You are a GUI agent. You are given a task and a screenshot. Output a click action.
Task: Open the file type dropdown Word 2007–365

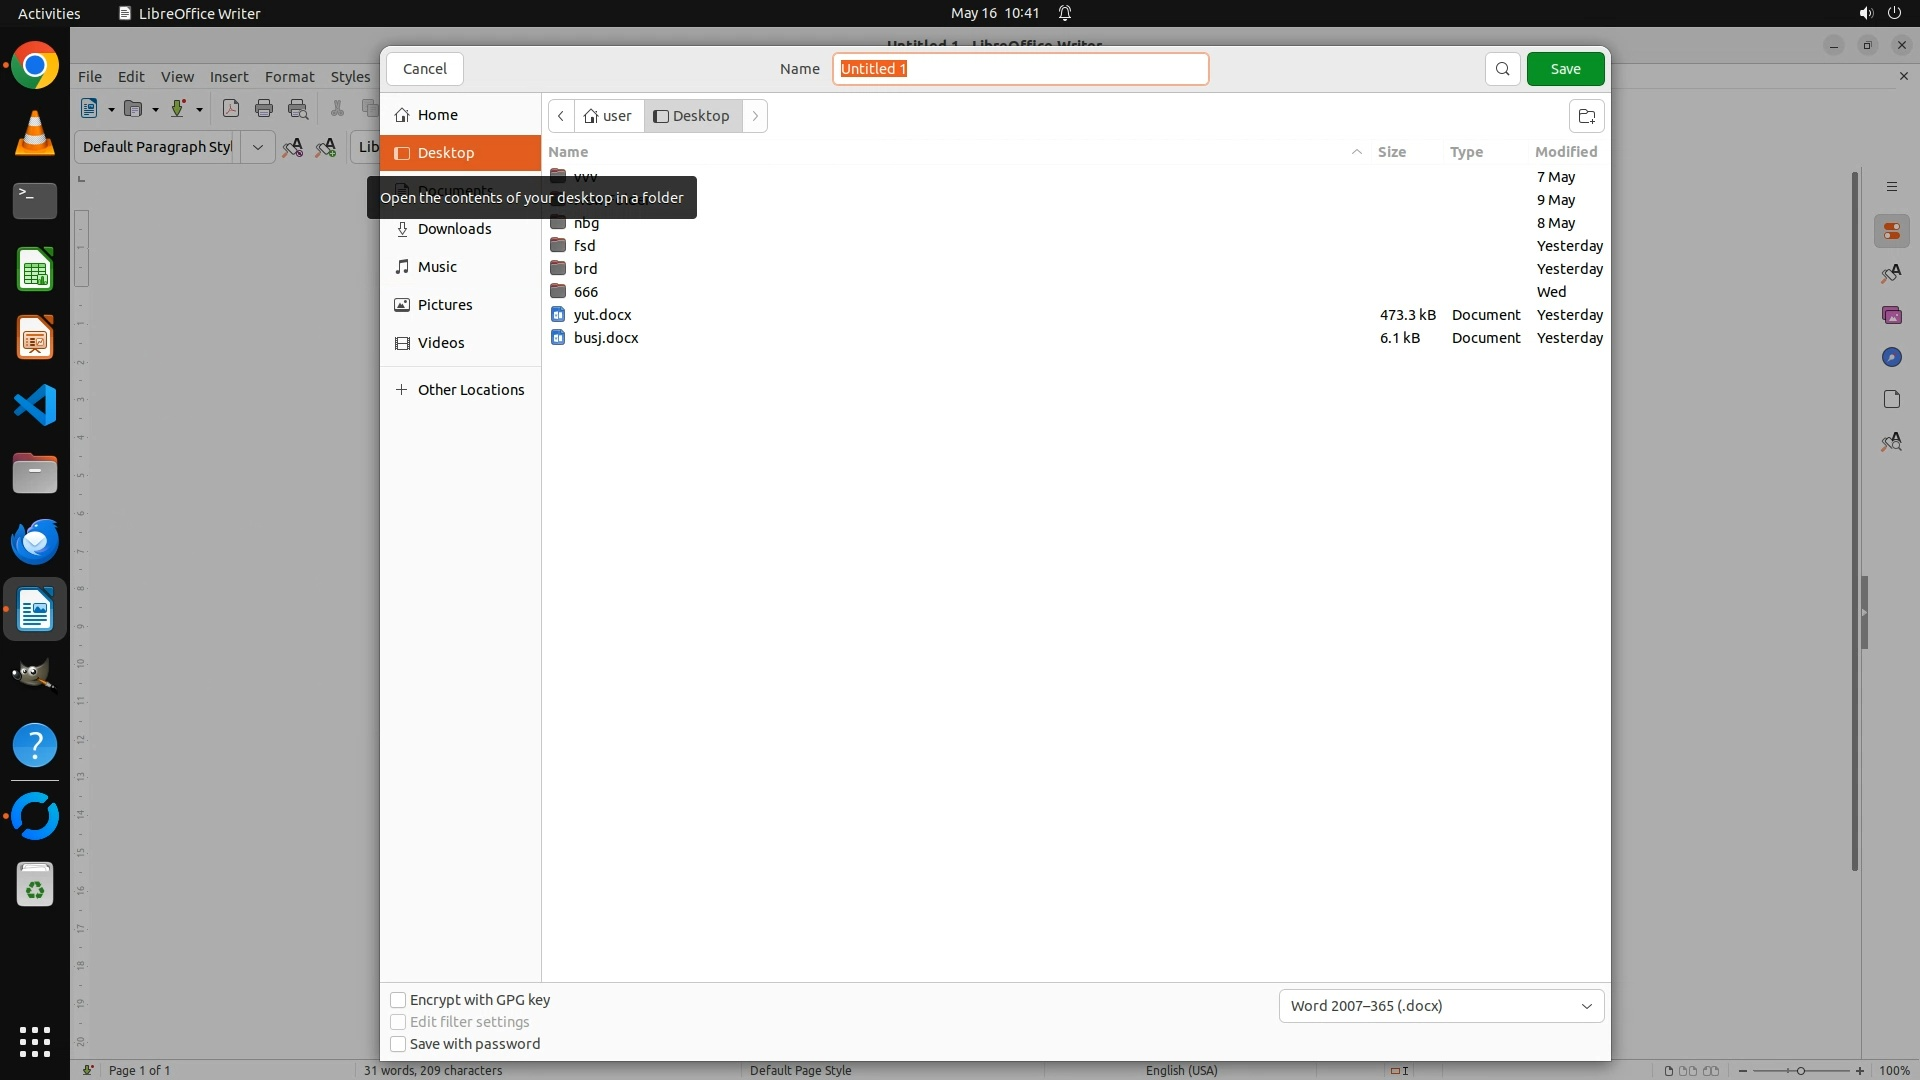point(1440,1006)
